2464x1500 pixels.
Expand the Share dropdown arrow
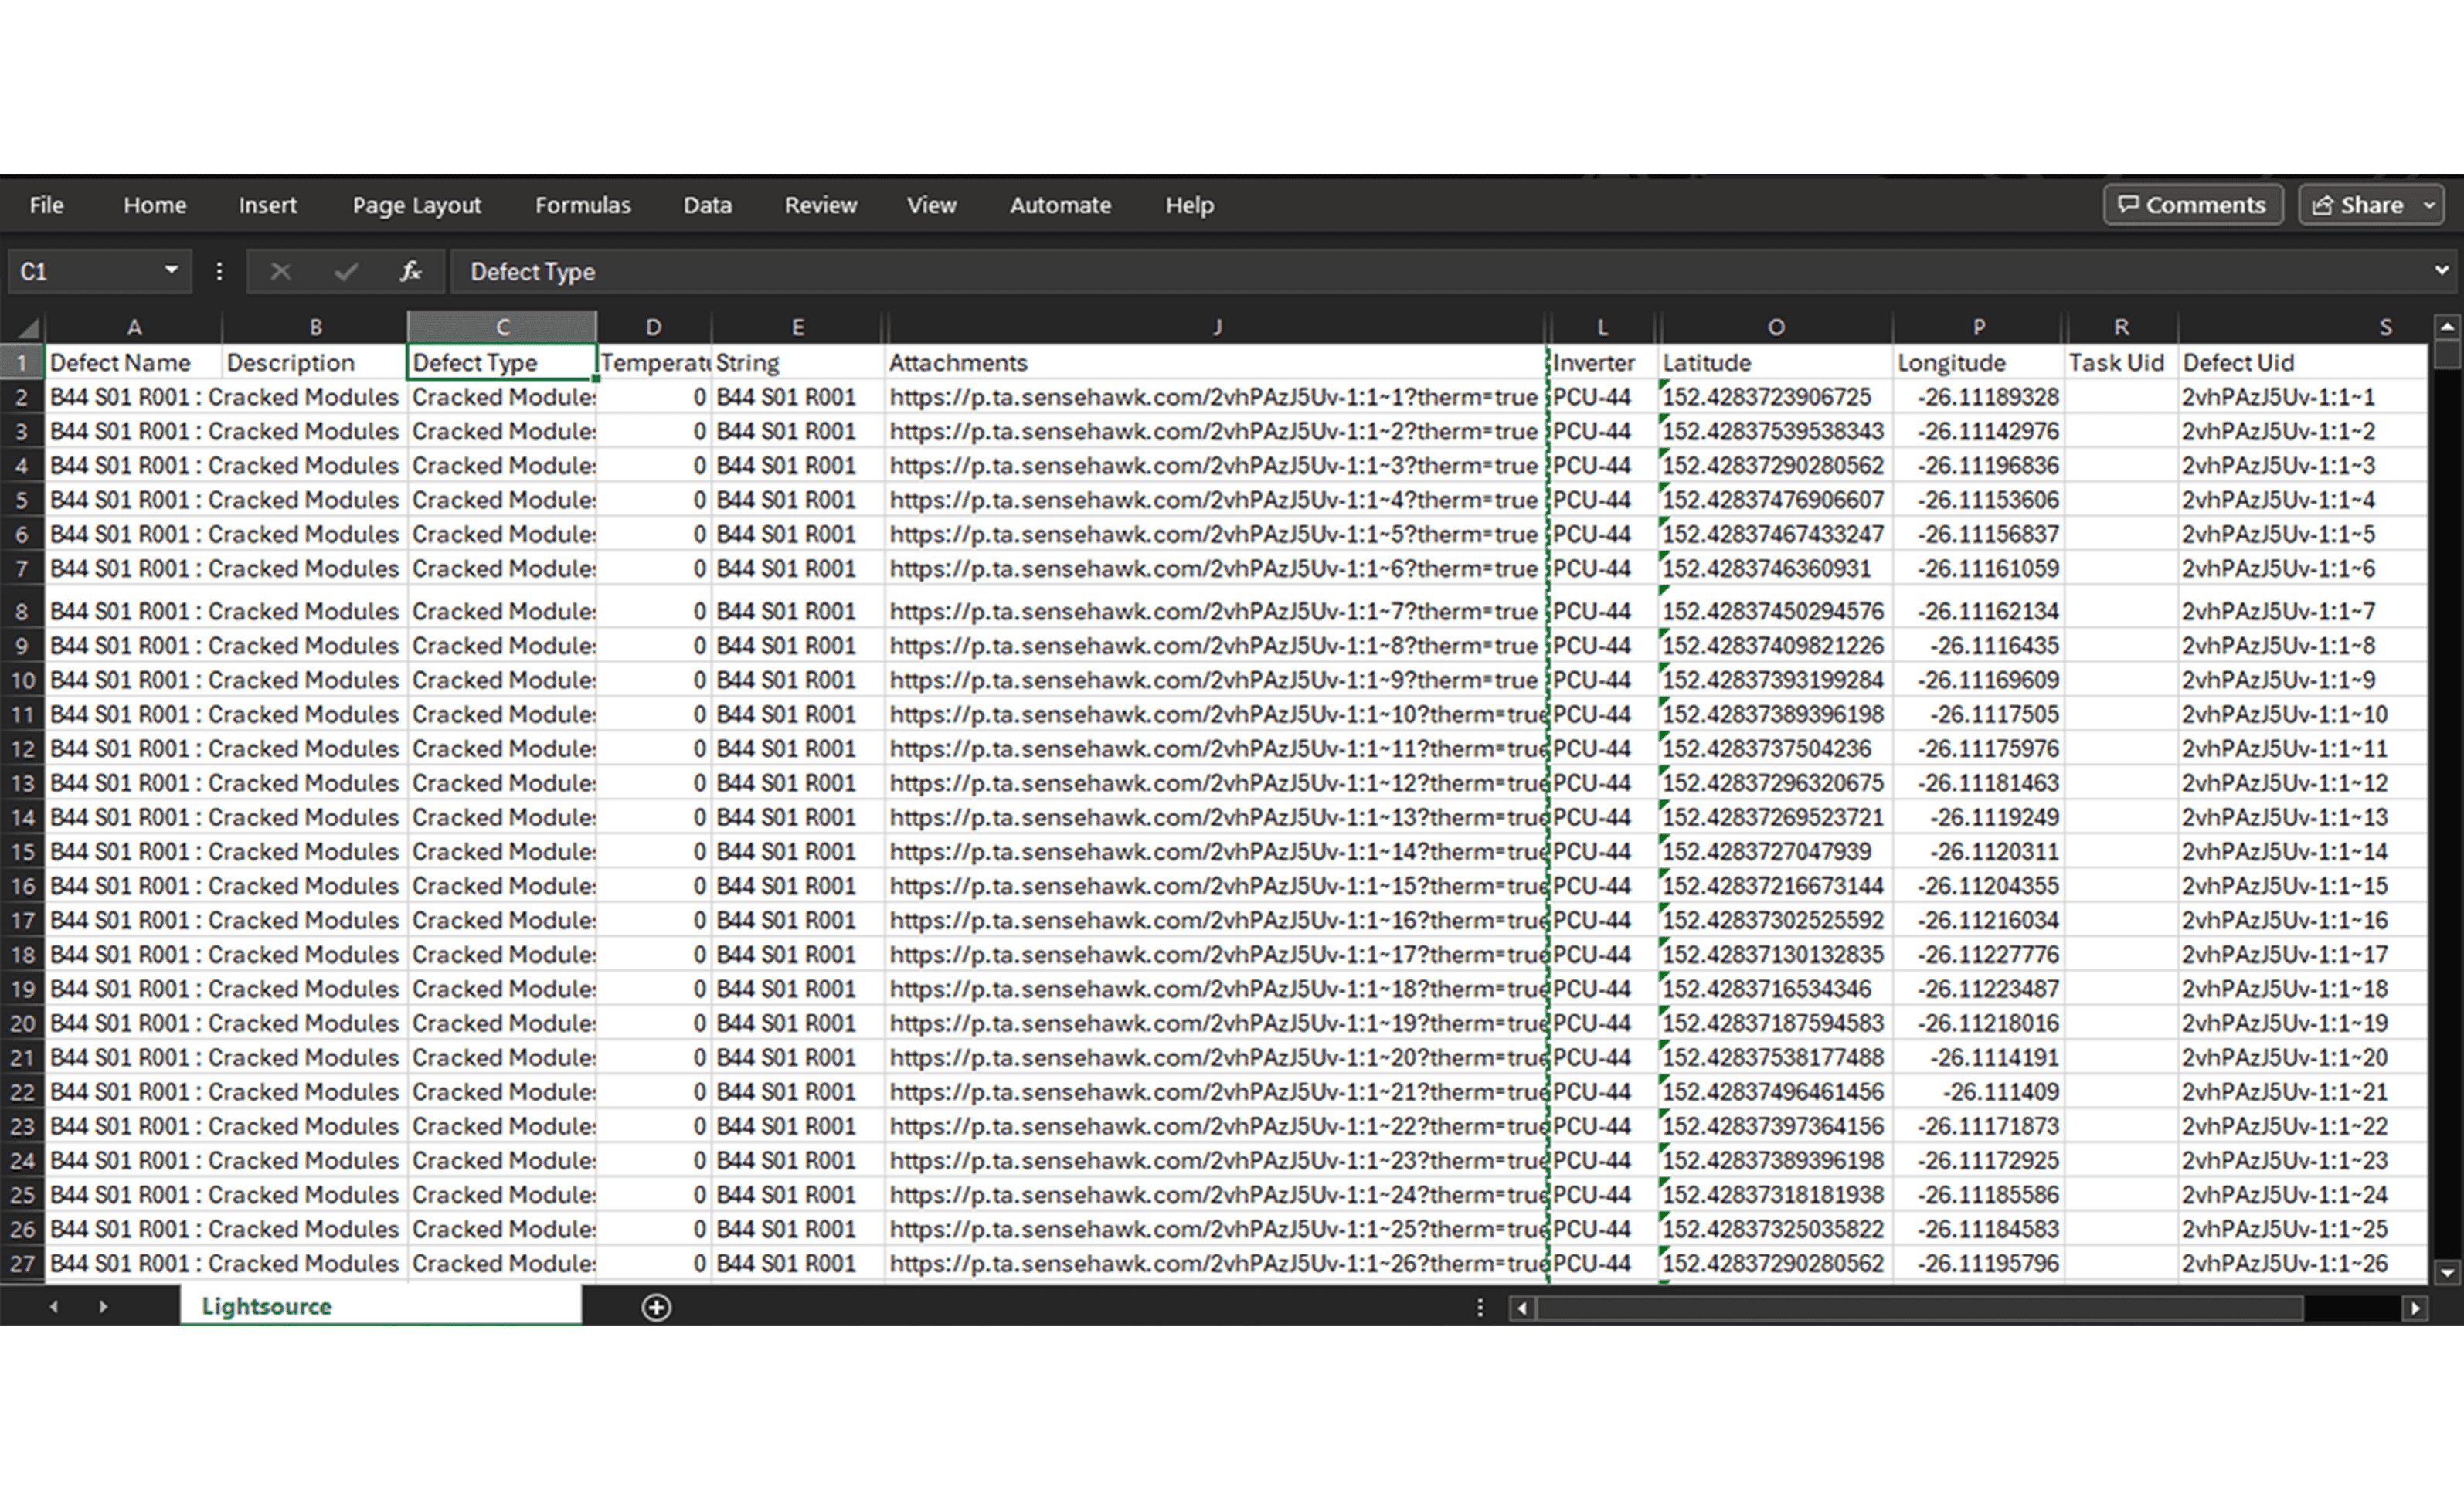tap(2430, 205)
